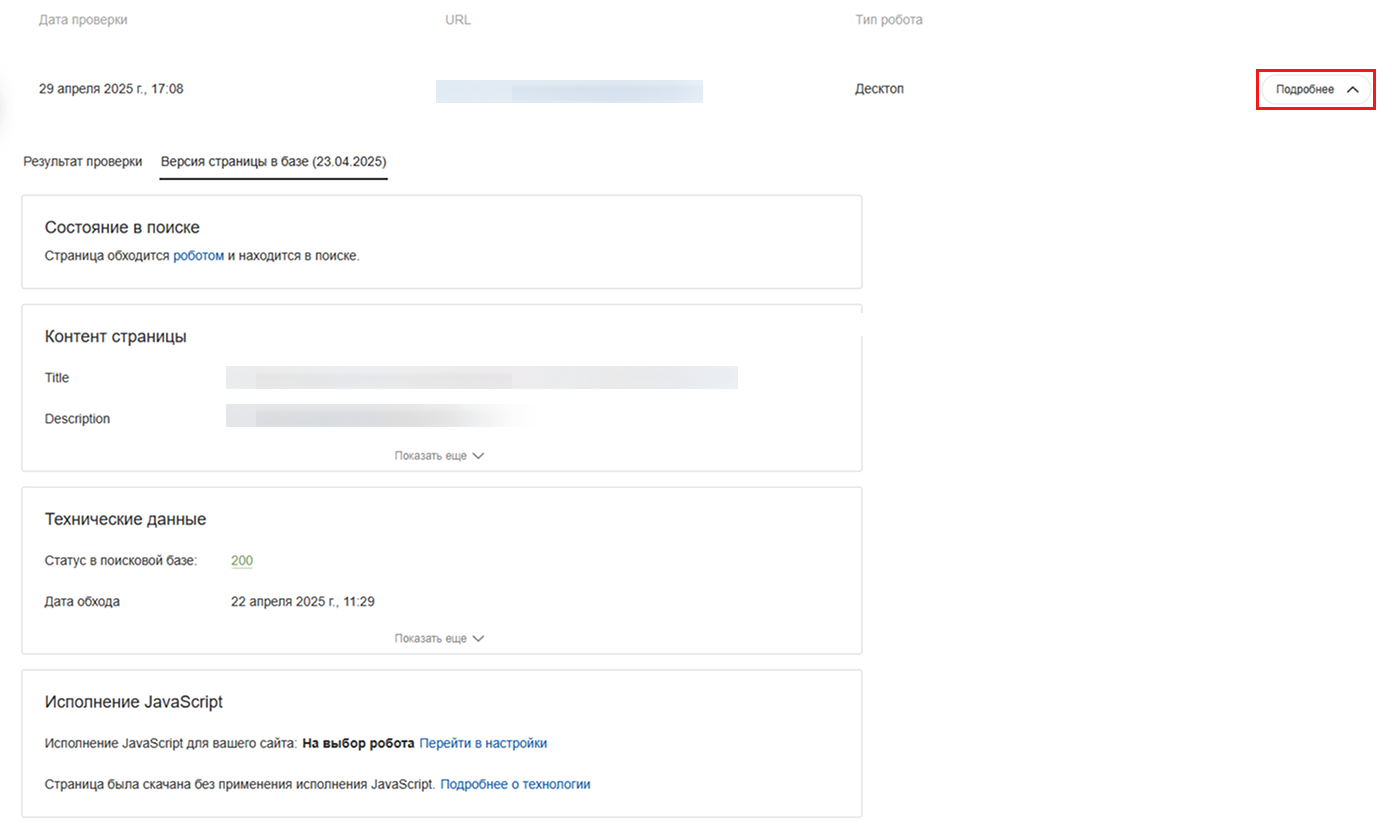
Task: Click the chevron in Технические данные card
Action: [x=478, y=638]
